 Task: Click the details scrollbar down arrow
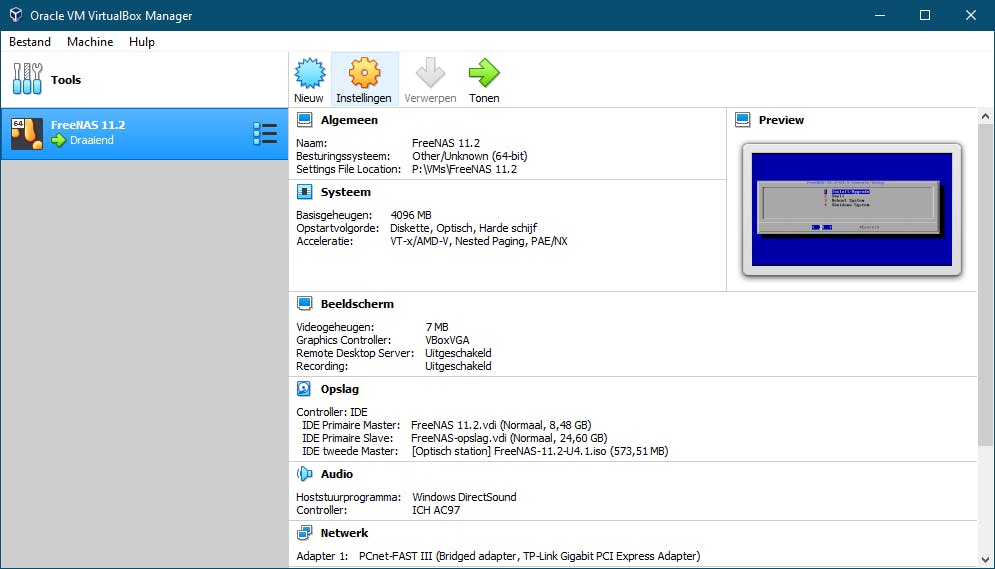pos(985,560)
